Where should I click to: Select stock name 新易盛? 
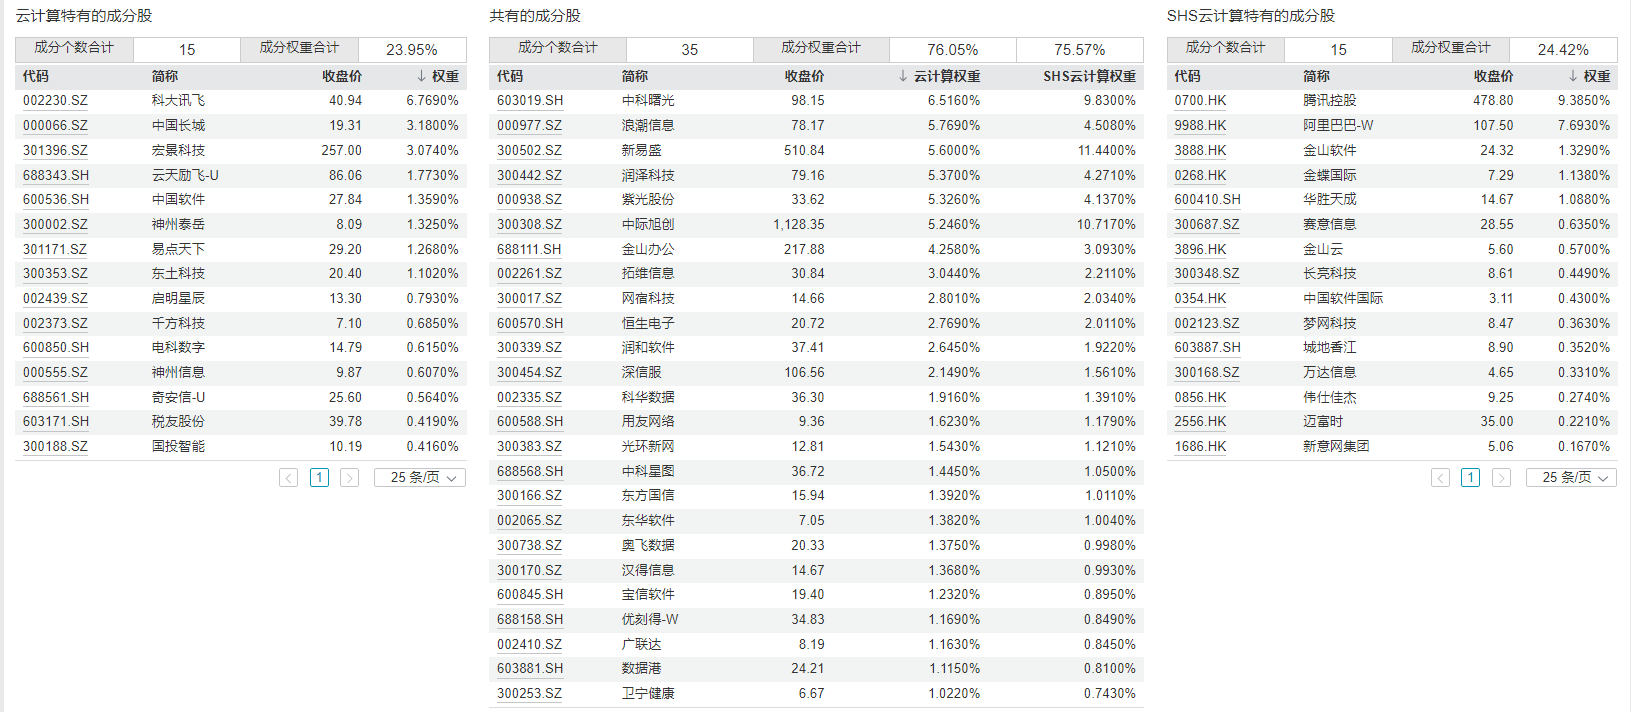coord(642,150)
